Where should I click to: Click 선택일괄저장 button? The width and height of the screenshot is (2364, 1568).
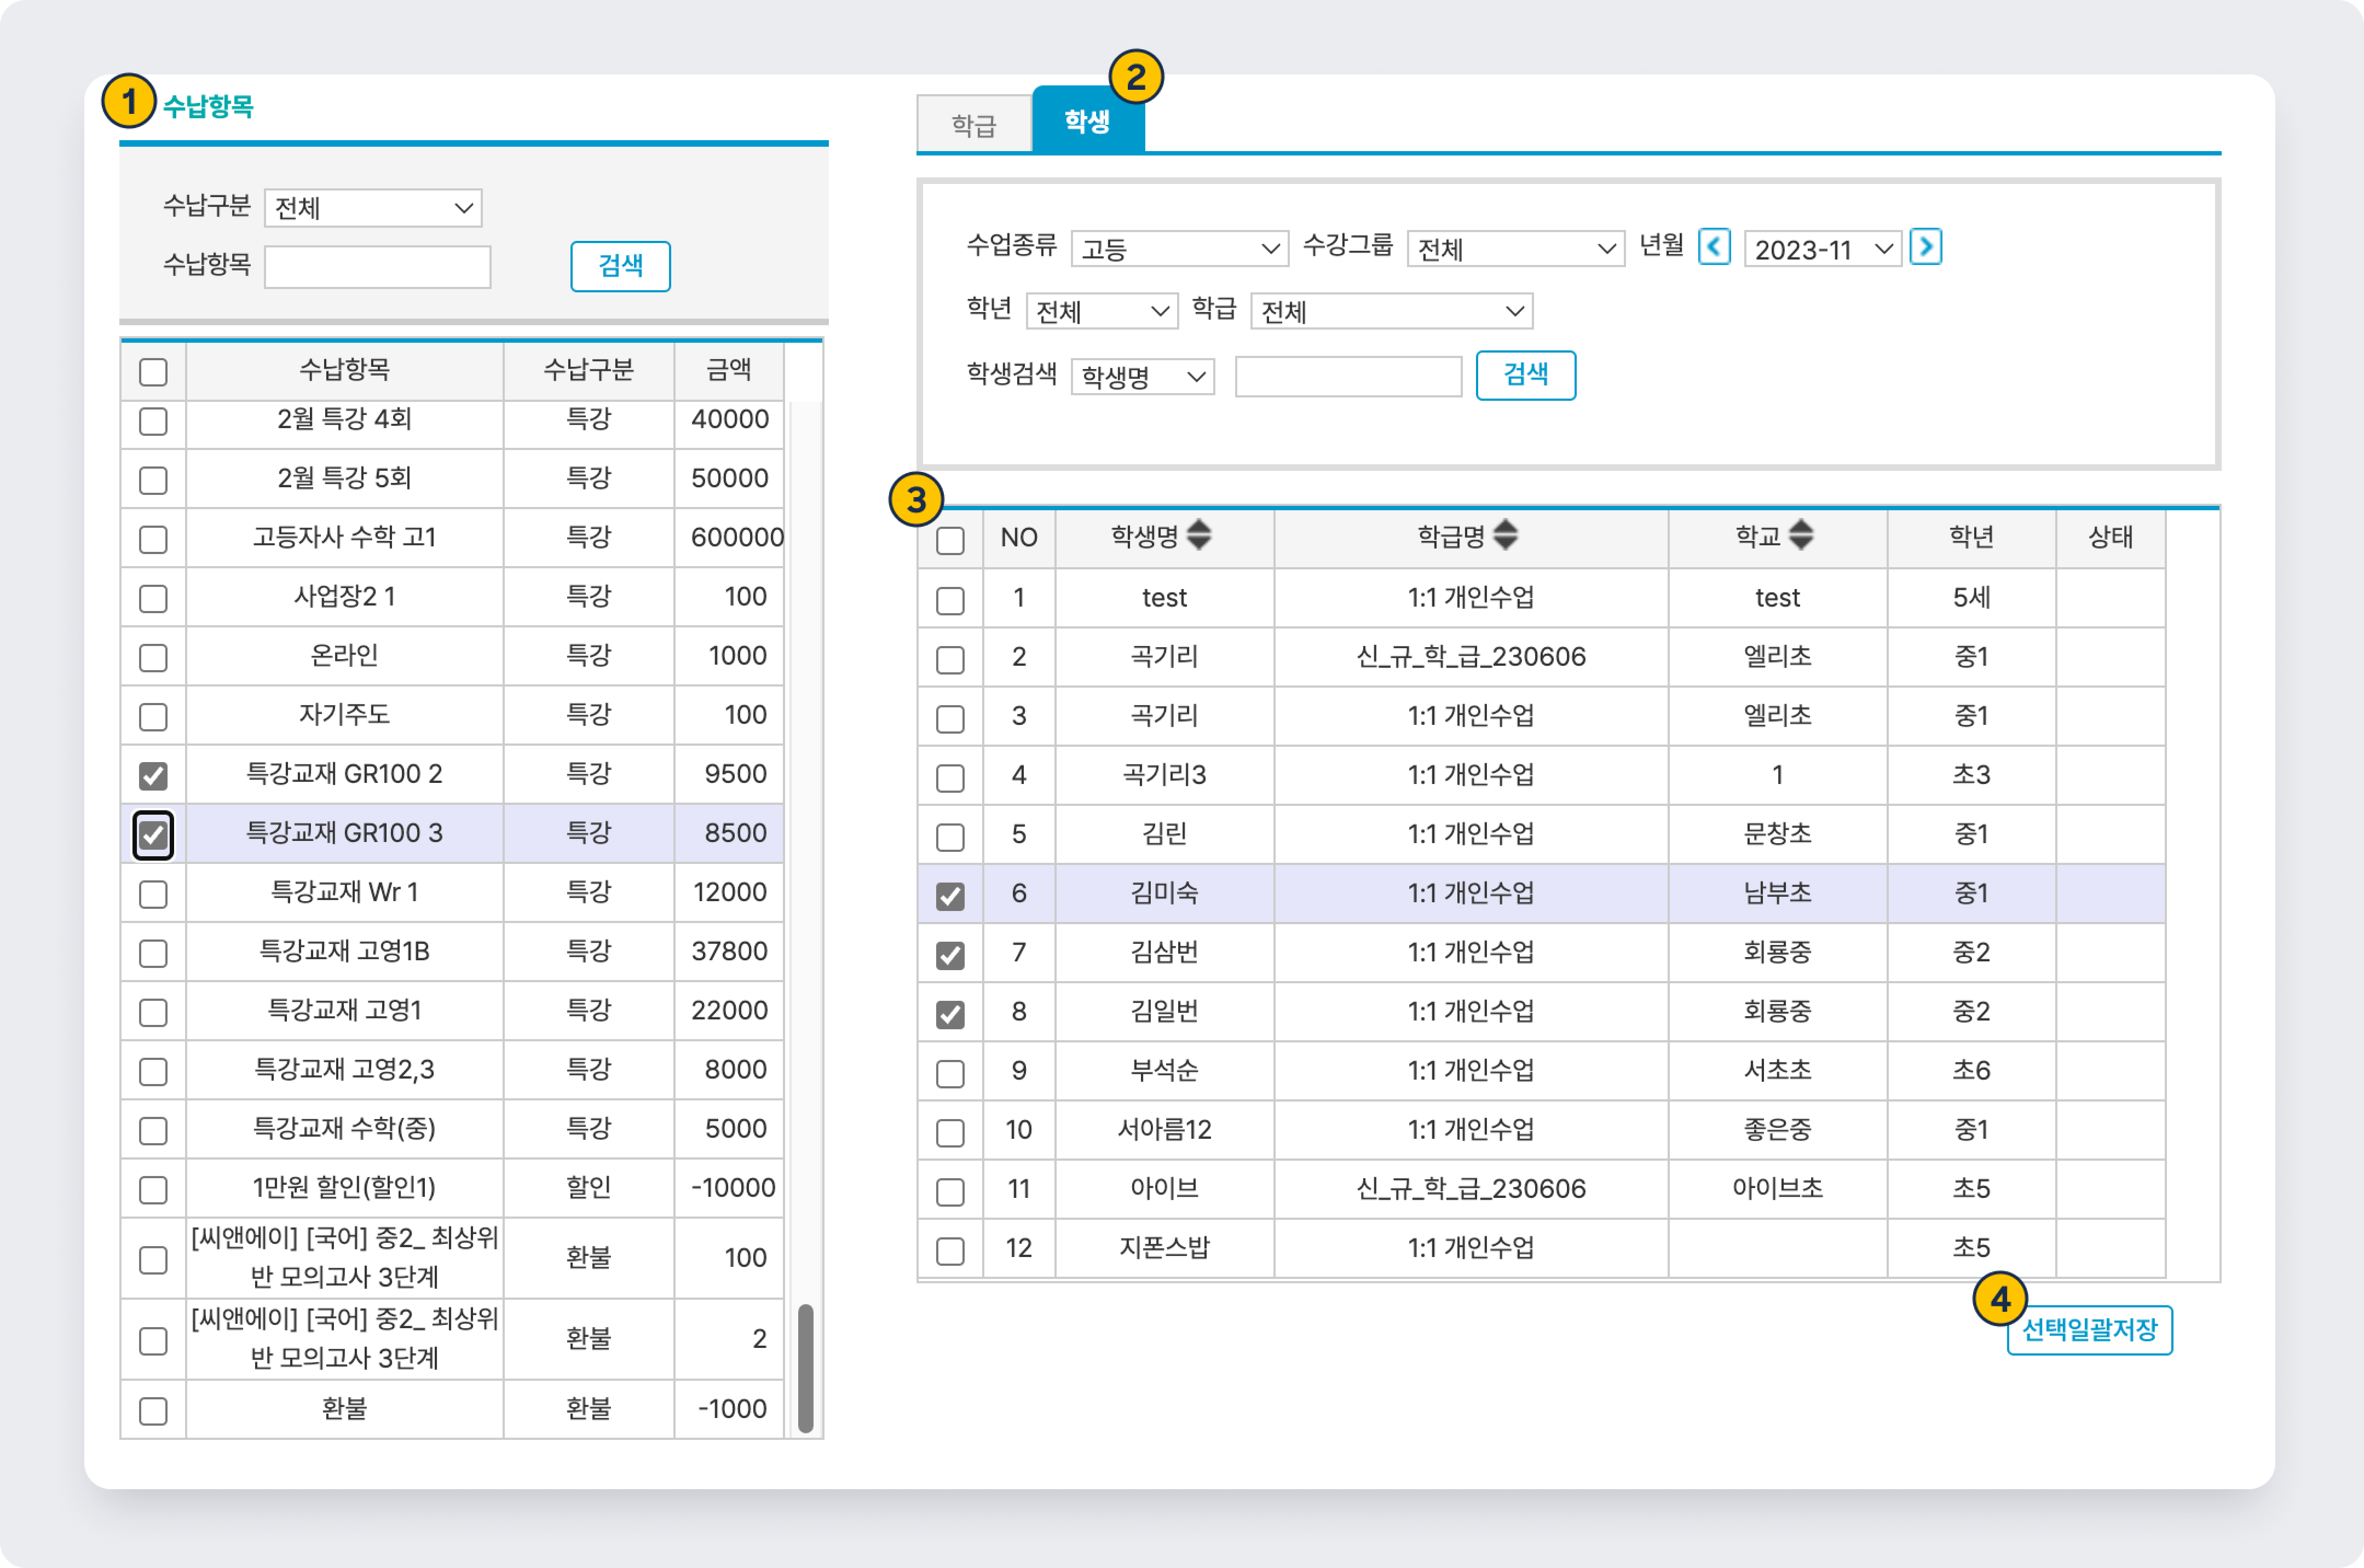tap(2089, 1330)
